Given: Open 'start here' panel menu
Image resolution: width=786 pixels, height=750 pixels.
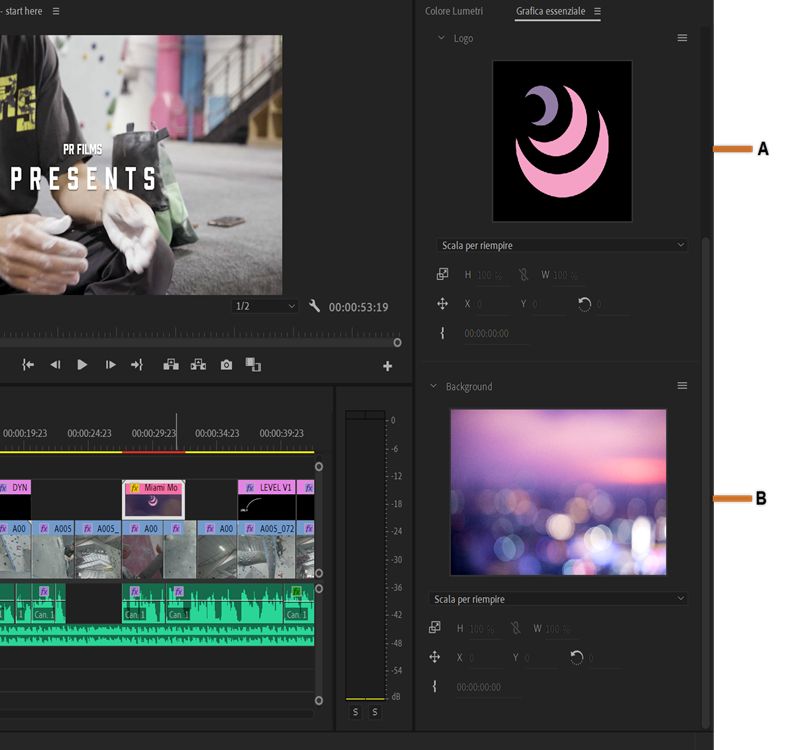Looking at the screenshot, I should [x=56, y=11].
